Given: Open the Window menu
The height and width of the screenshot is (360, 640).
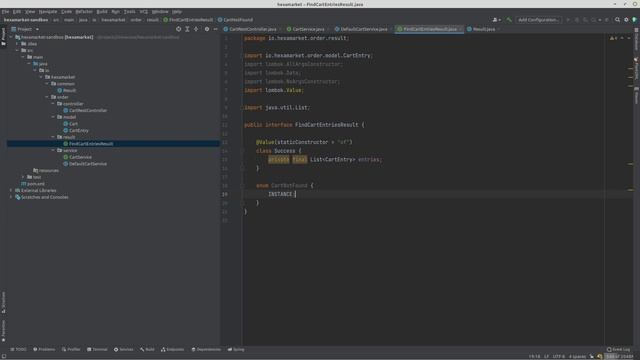Looking at the screenshot, I should (160, 11).
